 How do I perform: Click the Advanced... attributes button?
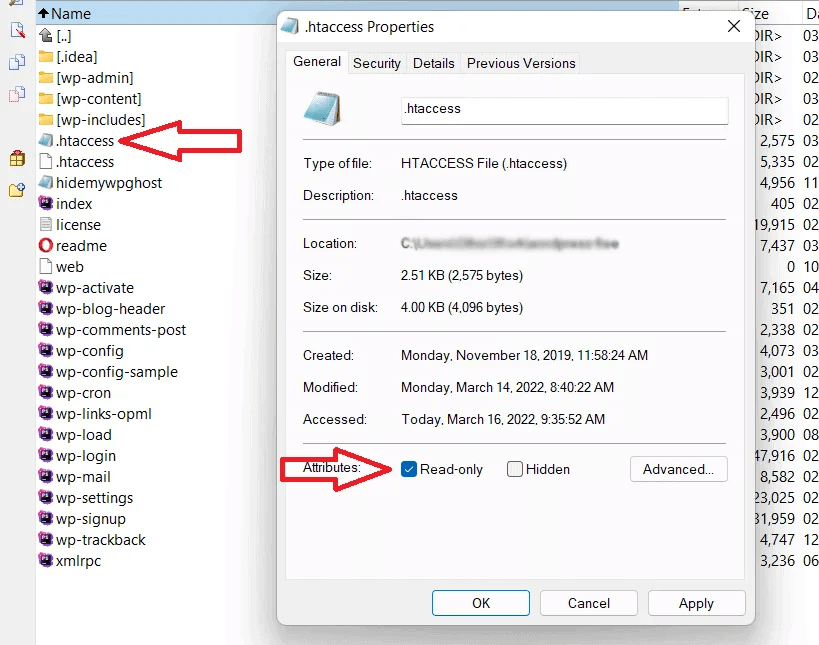(678, 469)
